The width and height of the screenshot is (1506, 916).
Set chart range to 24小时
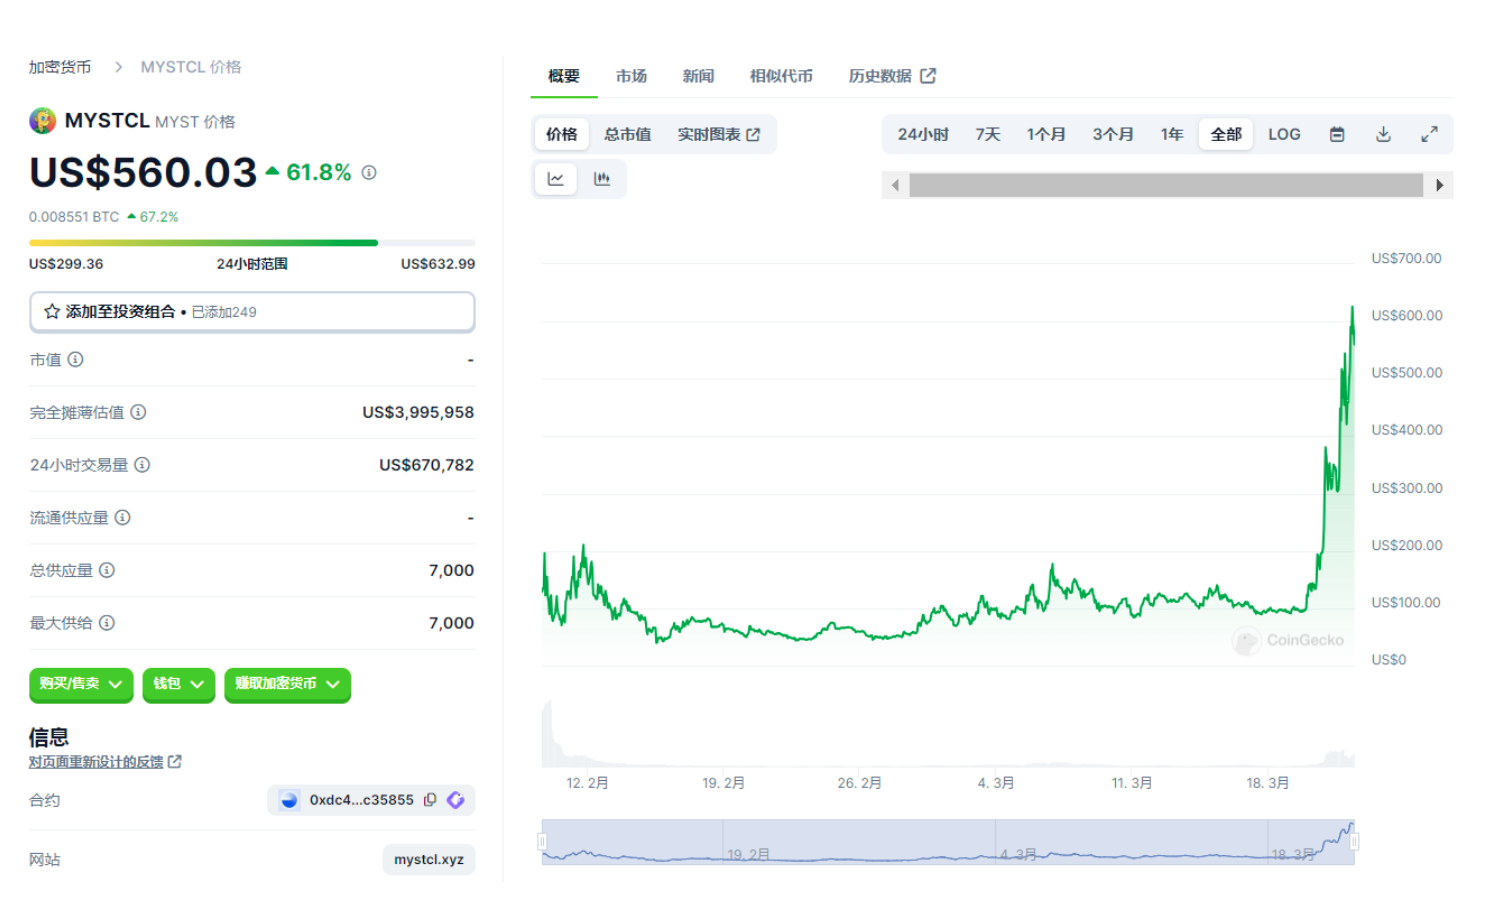(x=923, y=134)
